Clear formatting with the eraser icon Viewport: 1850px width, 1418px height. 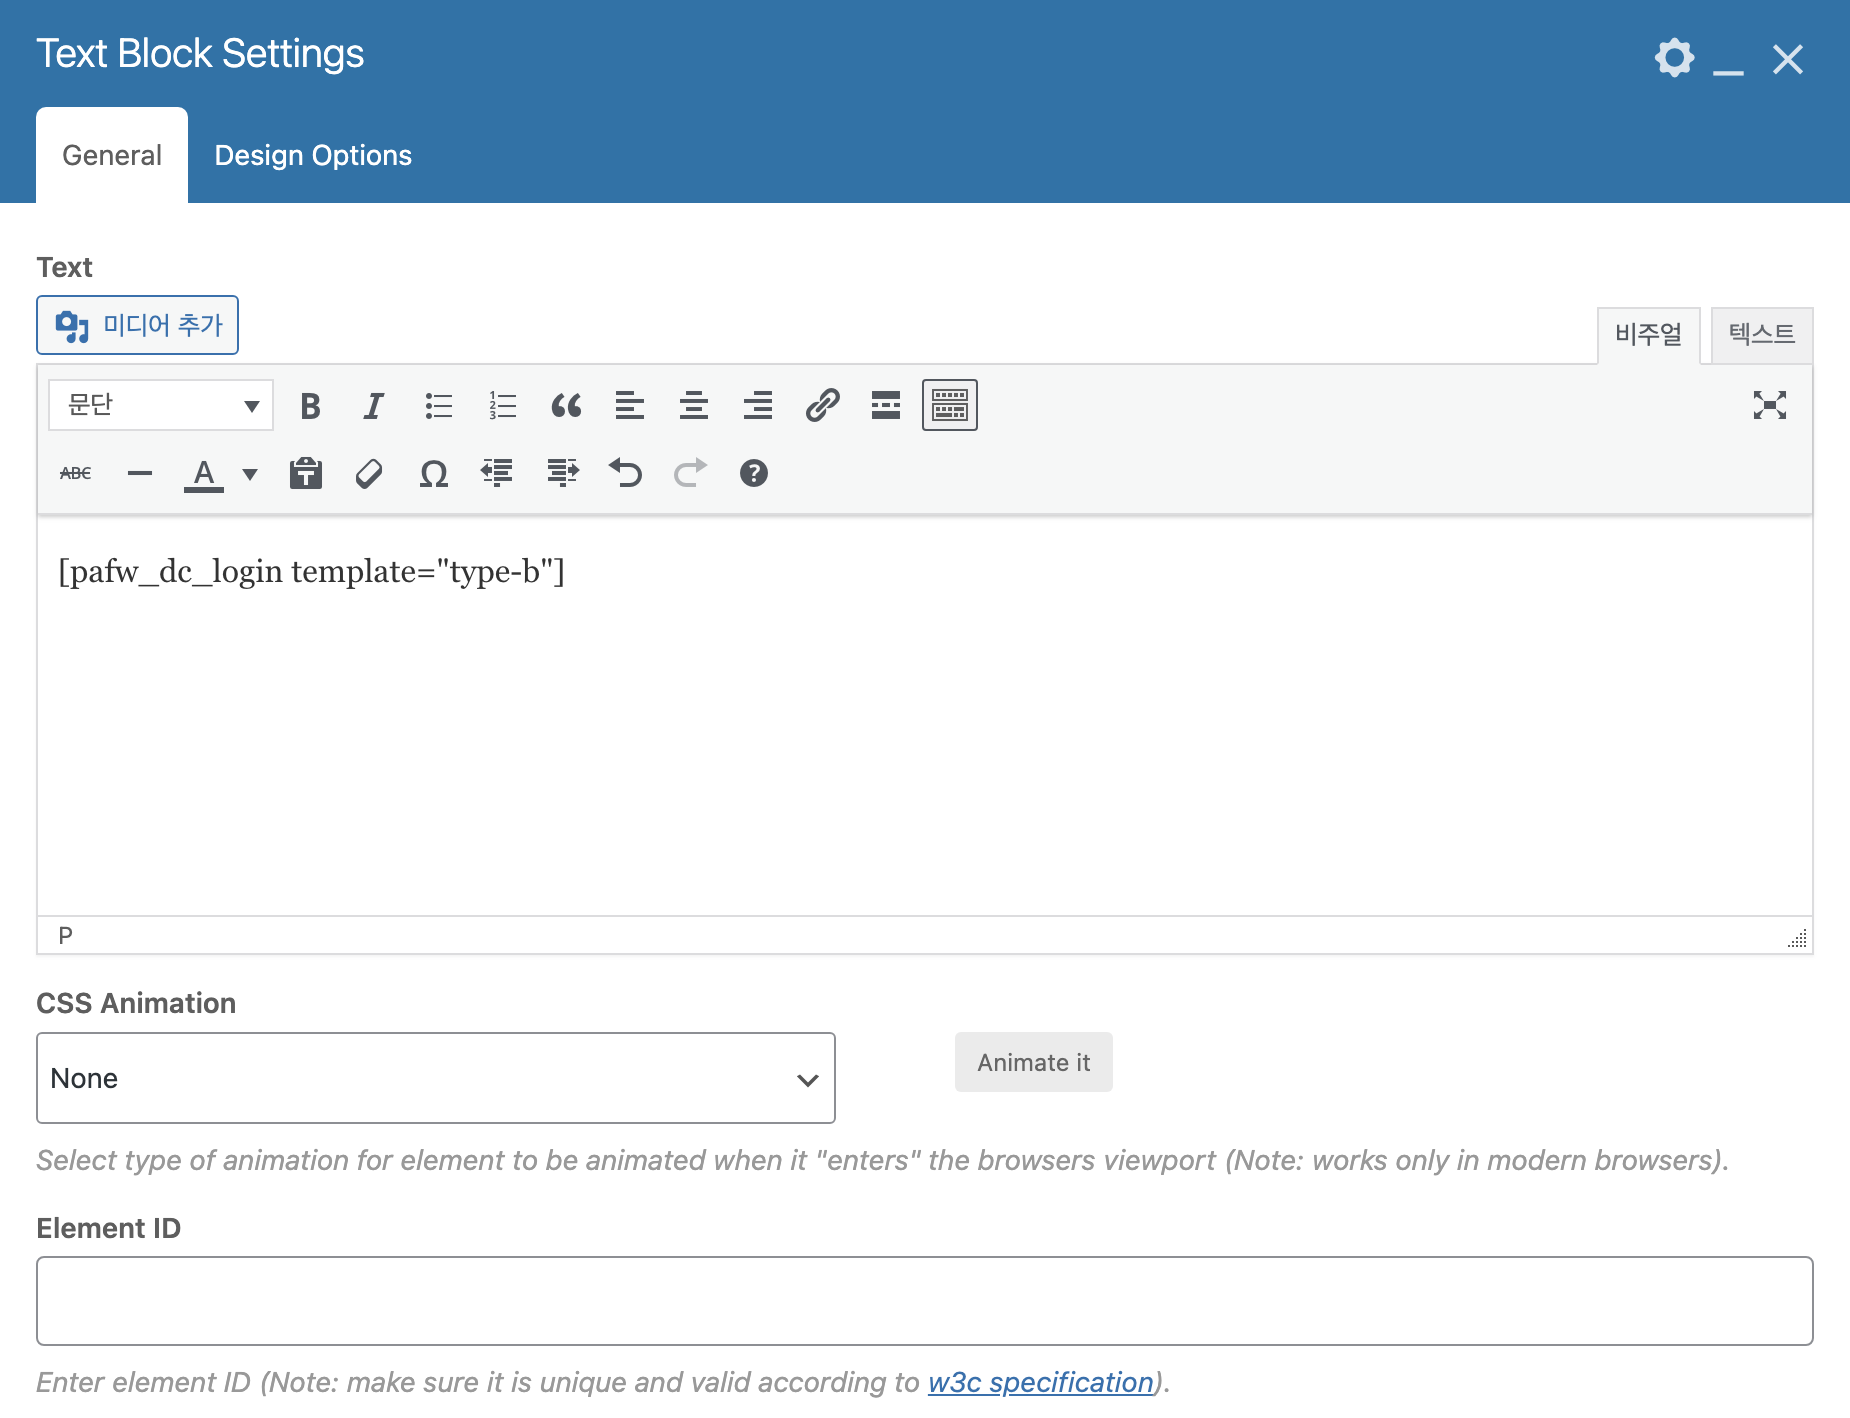tap(369, 473)
